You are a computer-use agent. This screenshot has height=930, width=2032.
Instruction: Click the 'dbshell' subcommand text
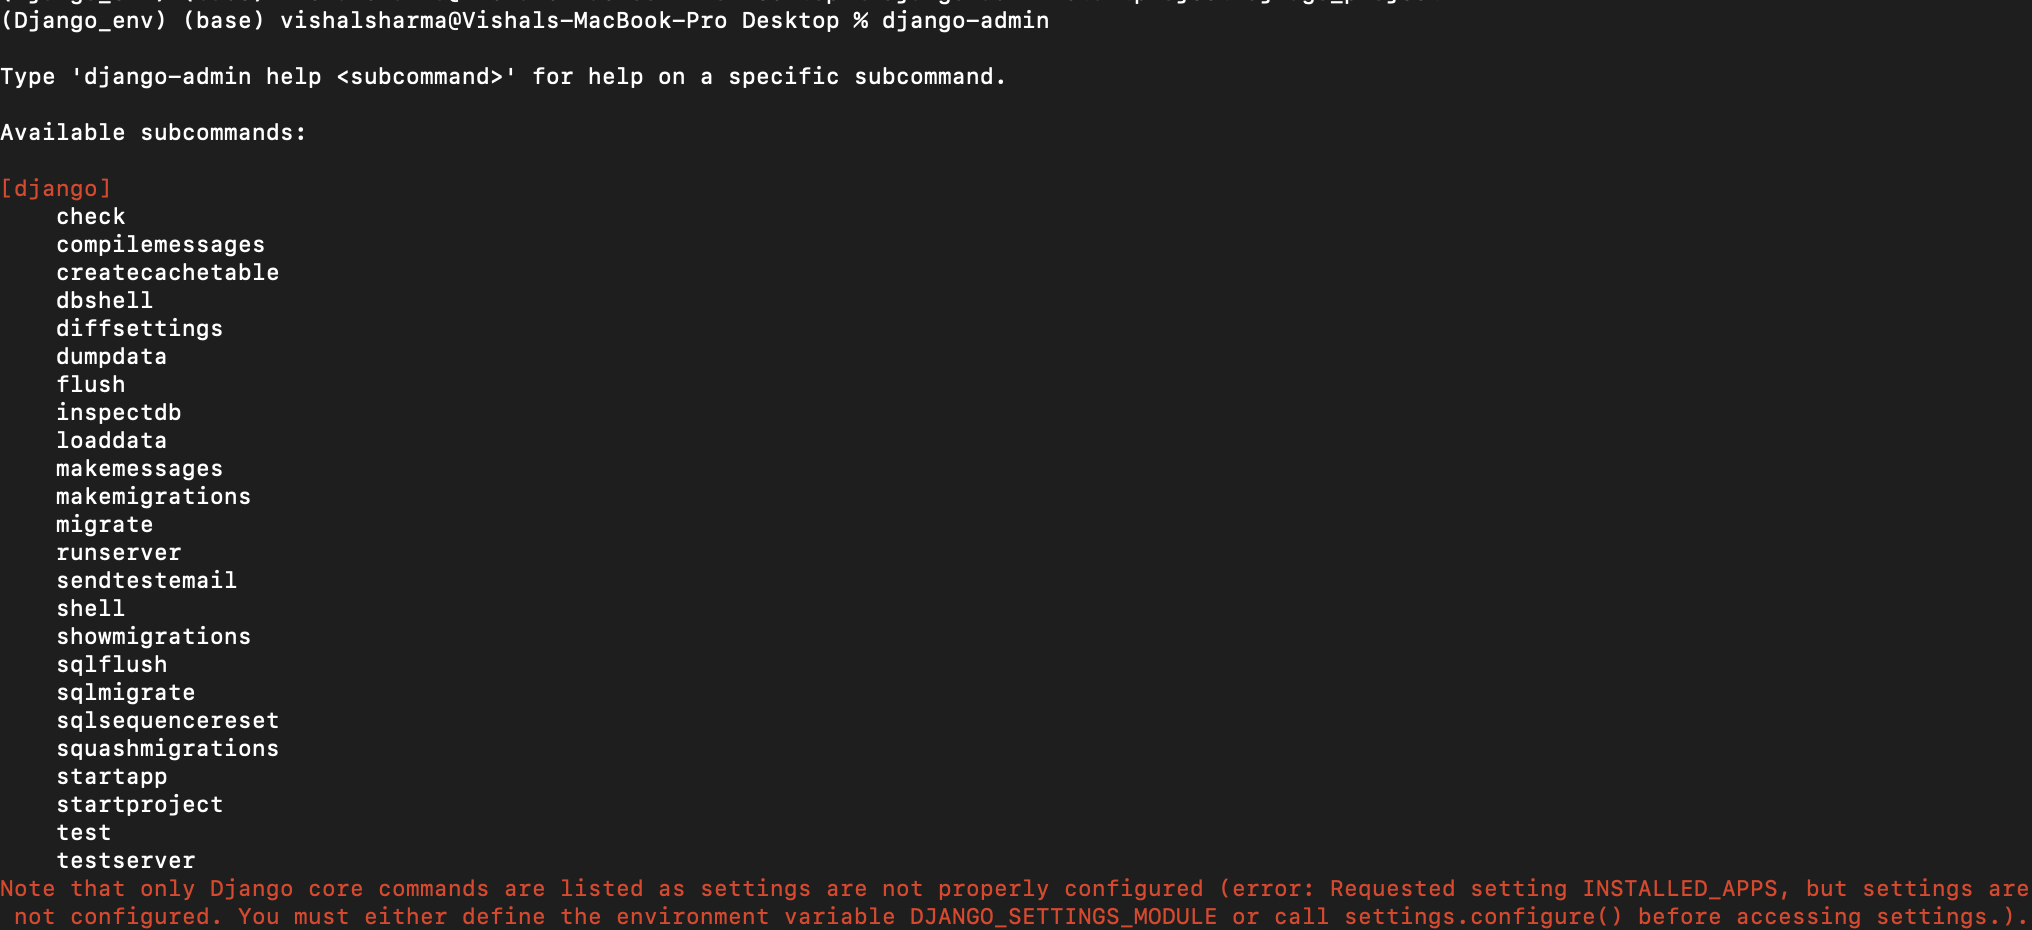pos(105,301)
